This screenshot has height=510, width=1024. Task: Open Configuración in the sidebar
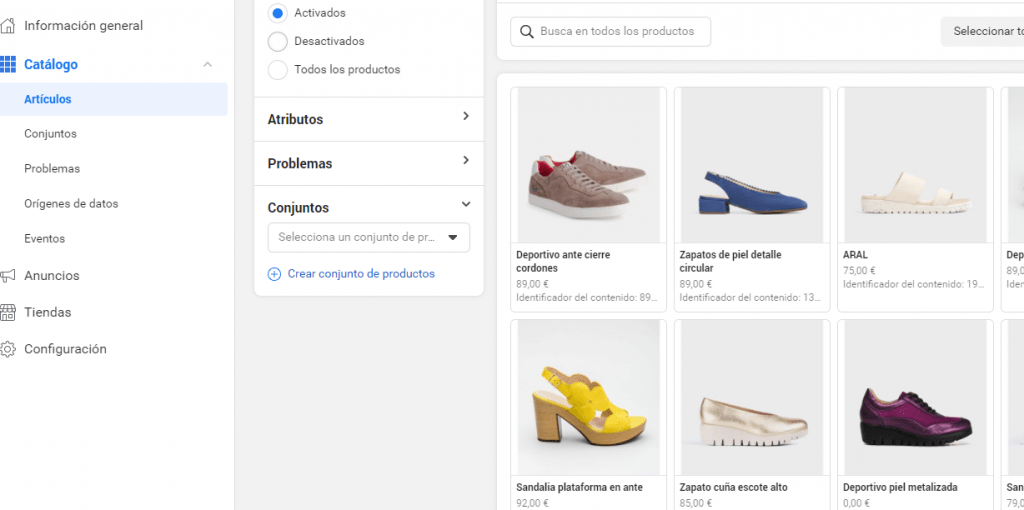(x=65, y=349)
